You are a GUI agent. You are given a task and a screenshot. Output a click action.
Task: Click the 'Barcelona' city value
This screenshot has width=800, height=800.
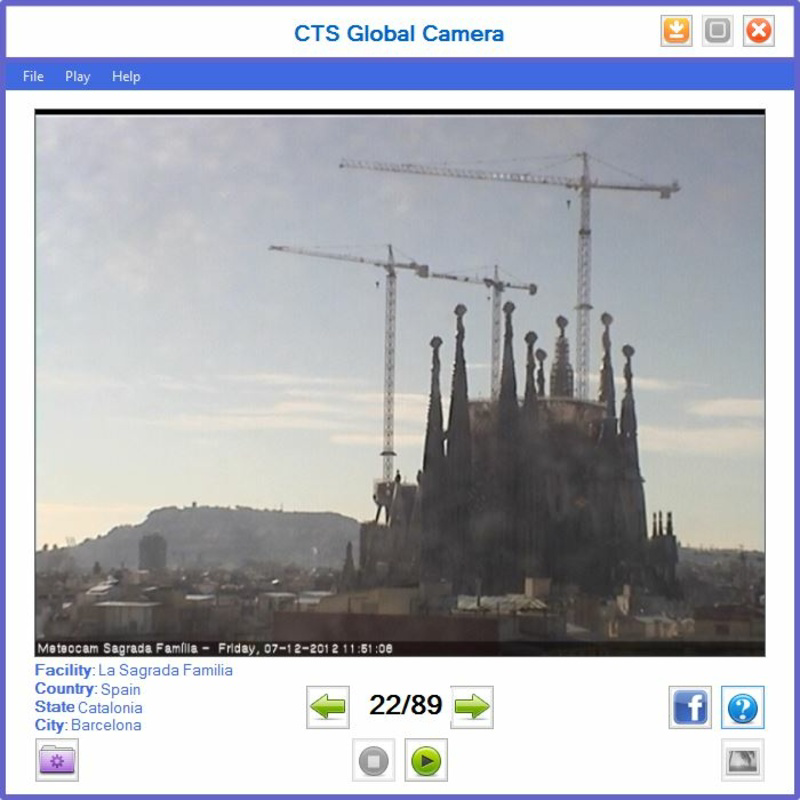[x=106, y=725]
